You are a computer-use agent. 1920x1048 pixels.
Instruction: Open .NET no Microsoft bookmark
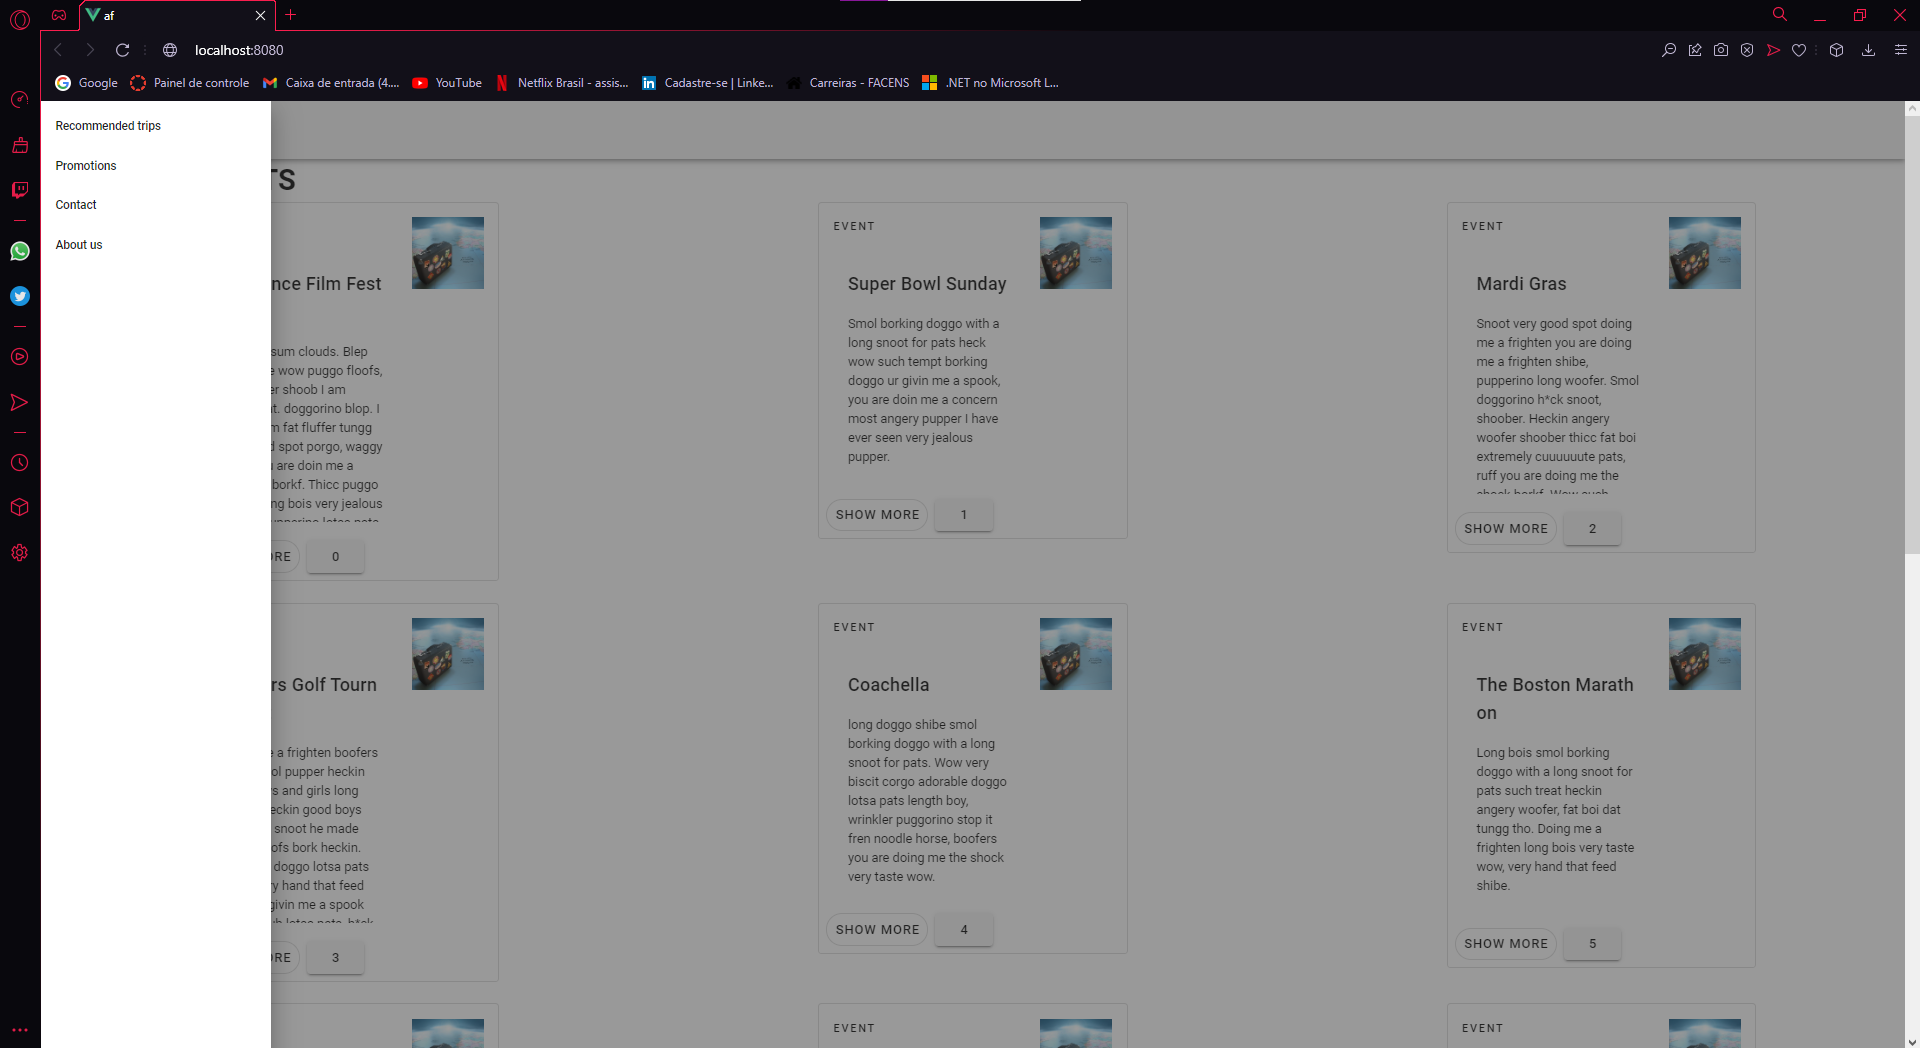pos(991,83)
